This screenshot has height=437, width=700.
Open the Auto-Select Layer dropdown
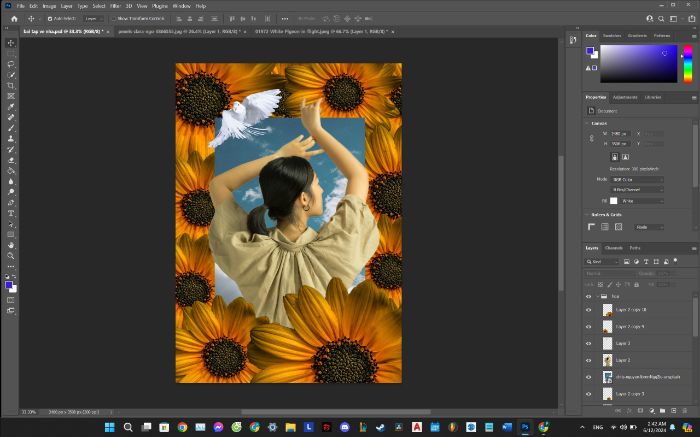(x=94, y=19)
